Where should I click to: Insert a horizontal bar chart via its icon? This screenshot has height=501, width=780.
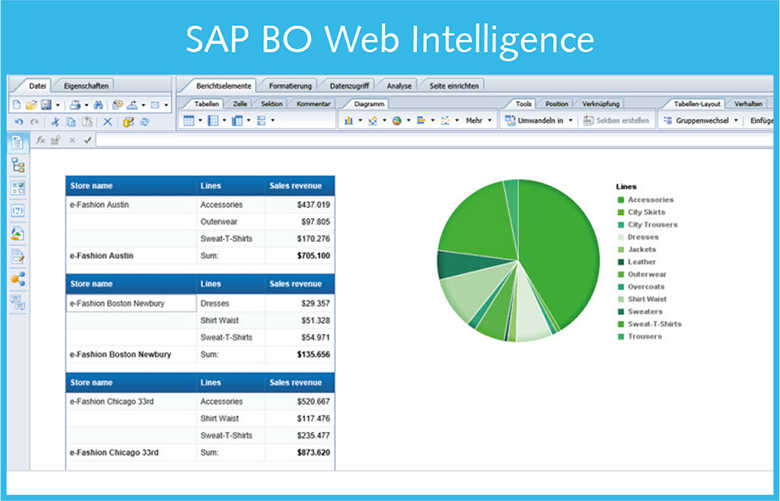421,120
